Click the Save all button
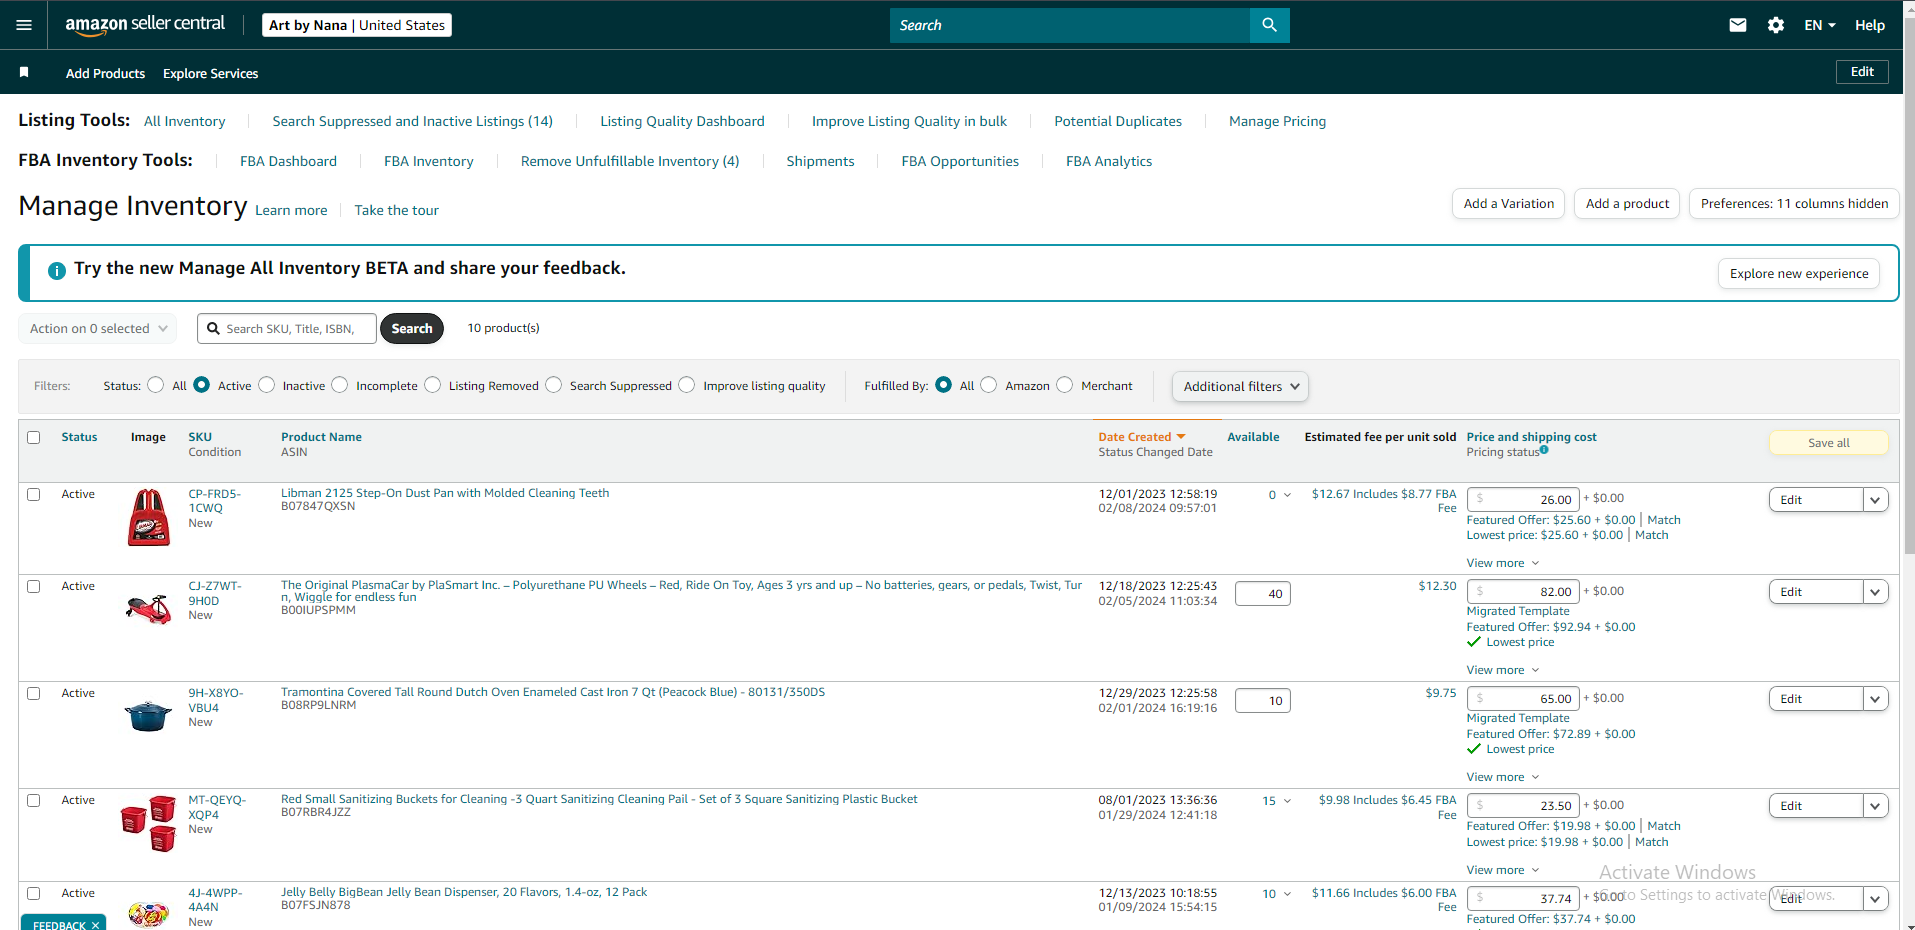The height and width of the screenshot is (930, 1915). (1829, 443)
